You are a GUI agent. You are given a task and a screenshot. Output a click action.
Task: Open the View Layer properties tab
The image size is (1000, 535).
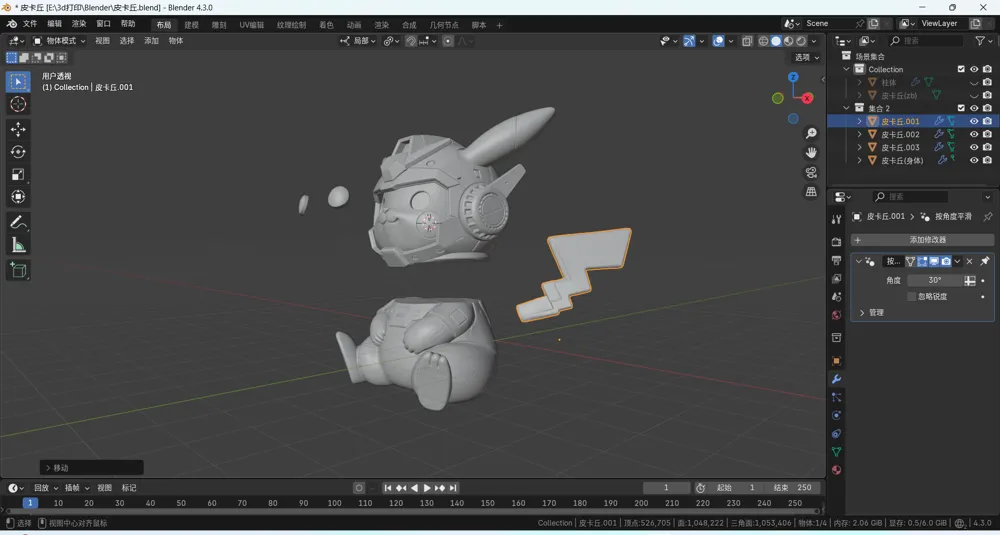[x=836, y=279]
